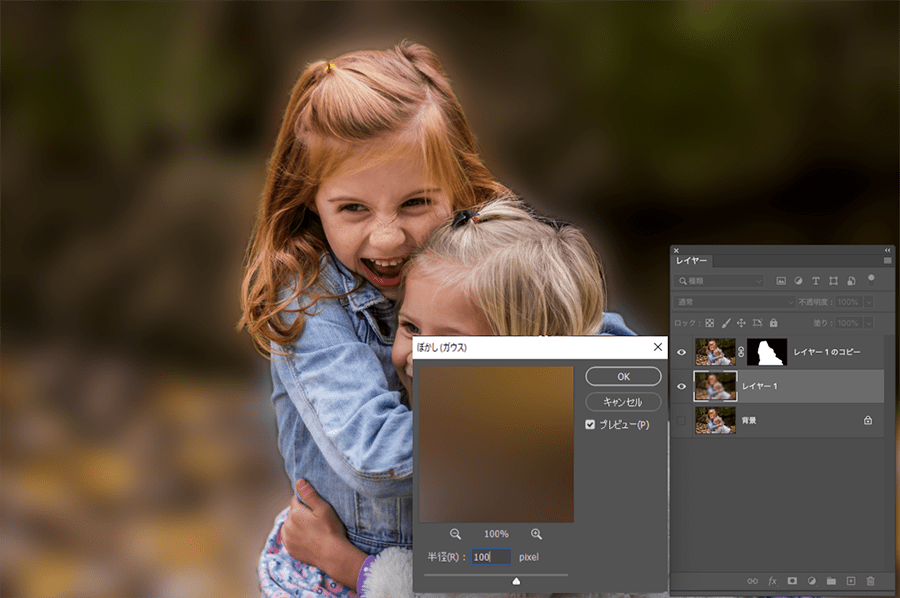The image size is (900, 598).
Task: Lock image pixels with the brush icon
Action: click(x=726, y=323)
